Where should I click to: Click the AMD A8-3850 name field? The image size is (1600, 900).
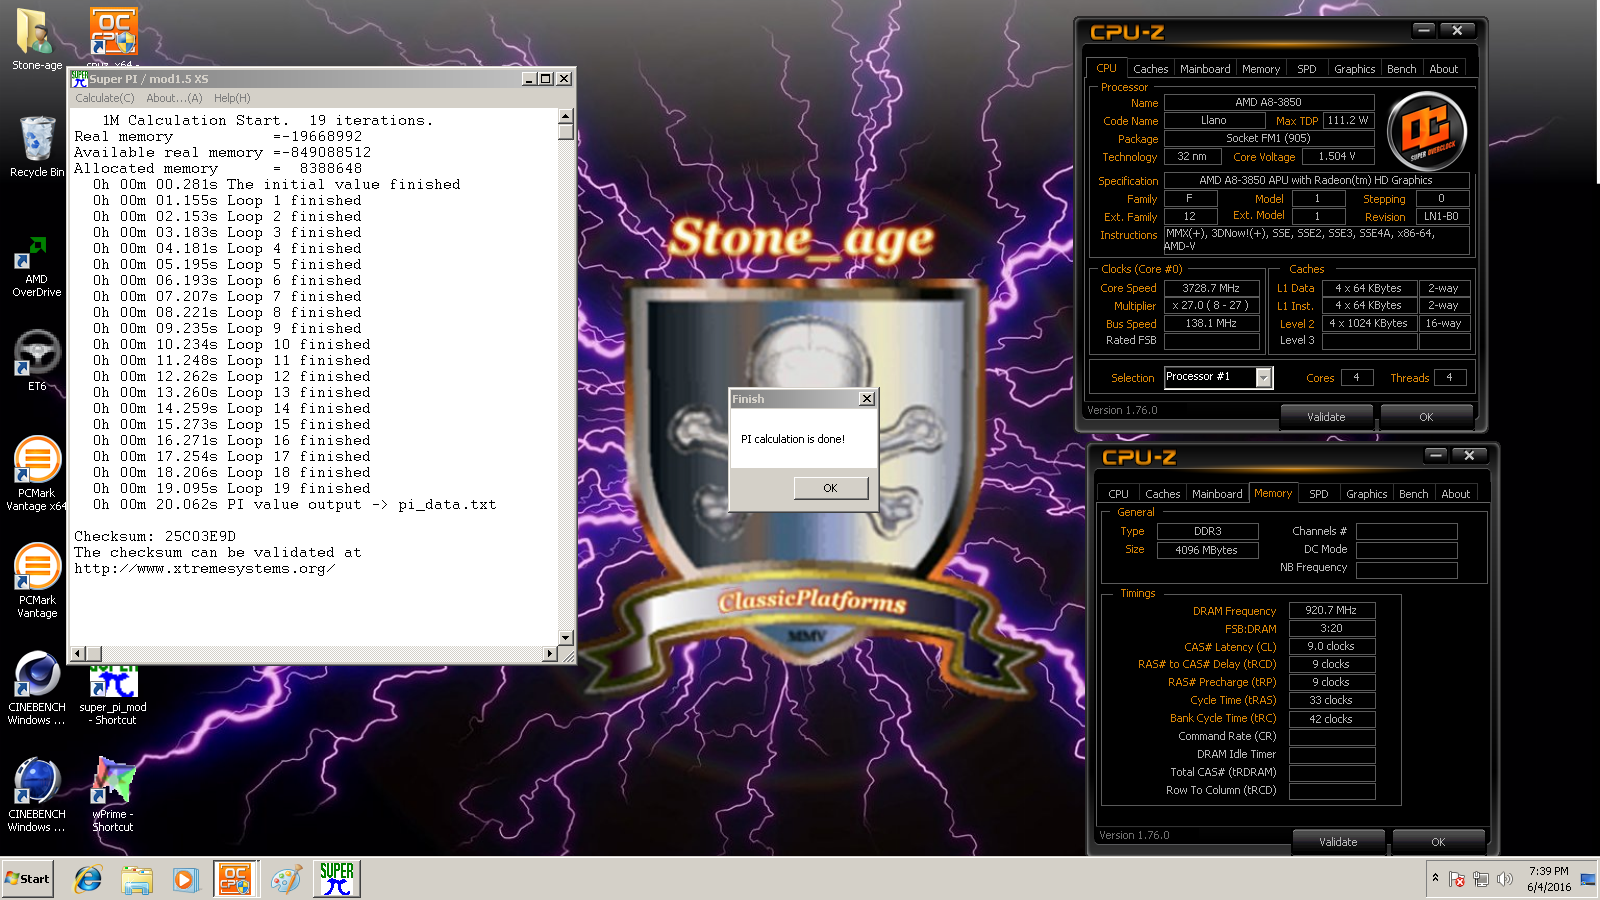tap(1268, 102)
